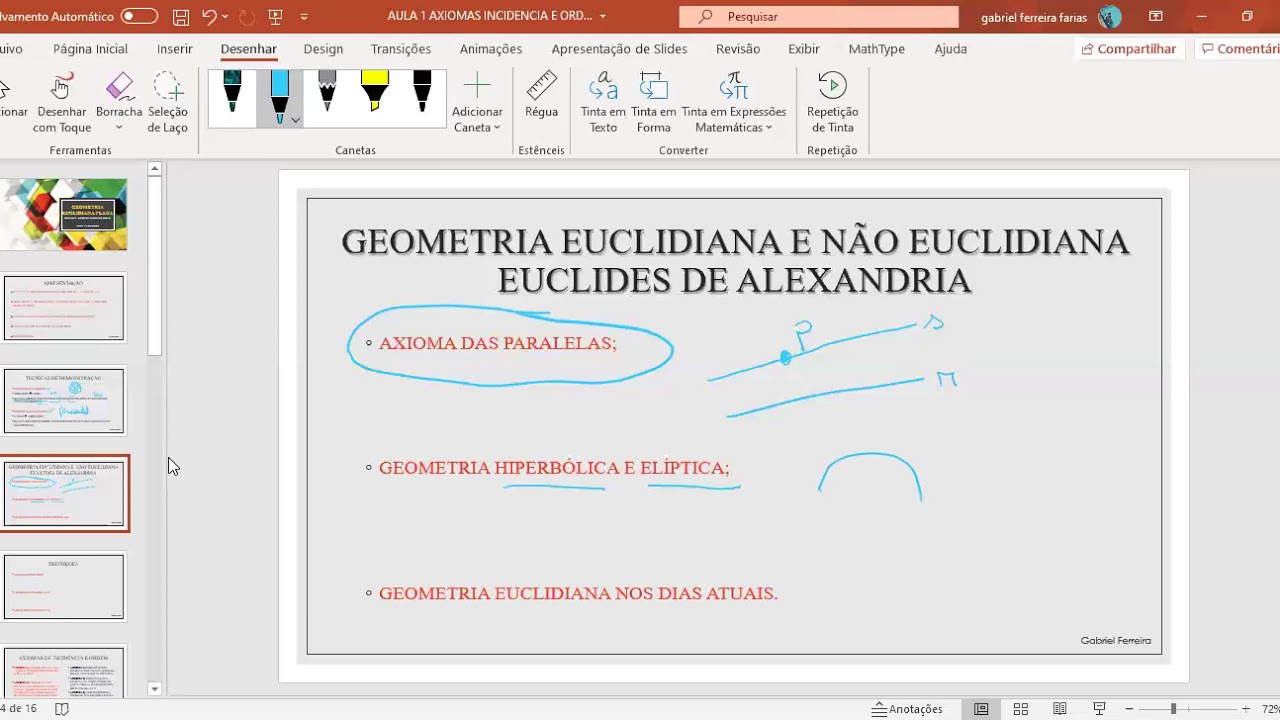Open Customize Quick Access Toolbar dropdown
The image size is (1280, 720).
304,17
